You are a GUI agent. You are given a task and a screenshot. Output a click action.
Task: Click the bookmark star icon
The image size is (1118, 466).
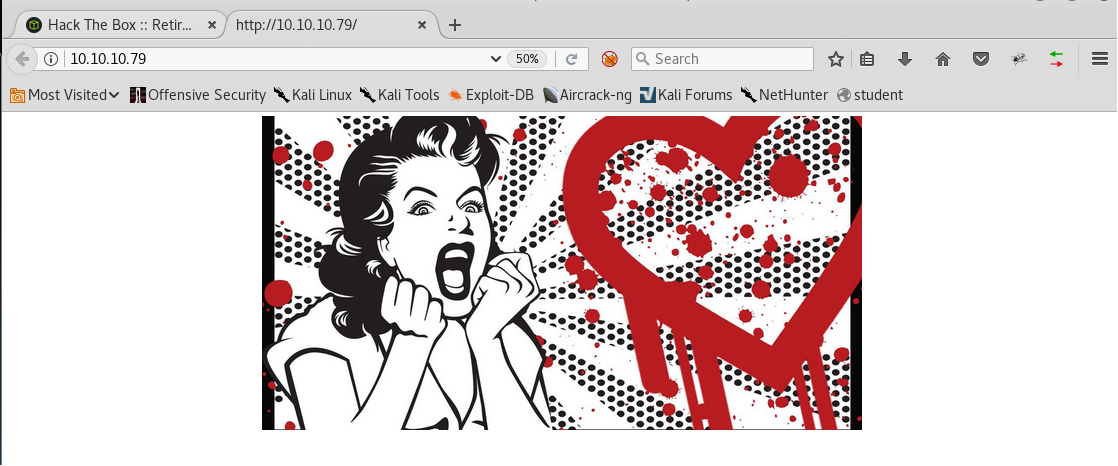[836, 59]
